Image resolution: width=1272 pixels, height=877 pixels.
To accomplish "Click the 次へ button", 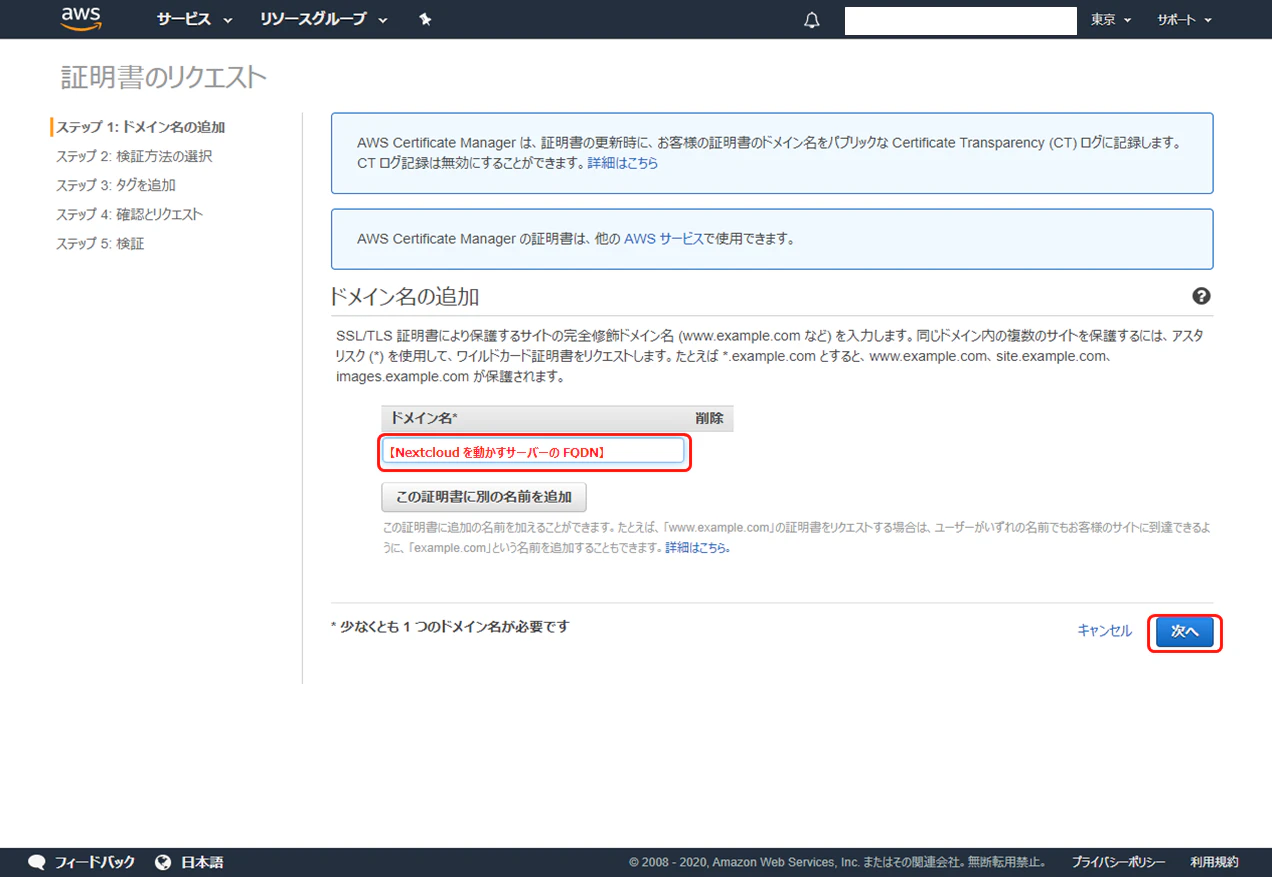I will click(x=1184, y=632).
